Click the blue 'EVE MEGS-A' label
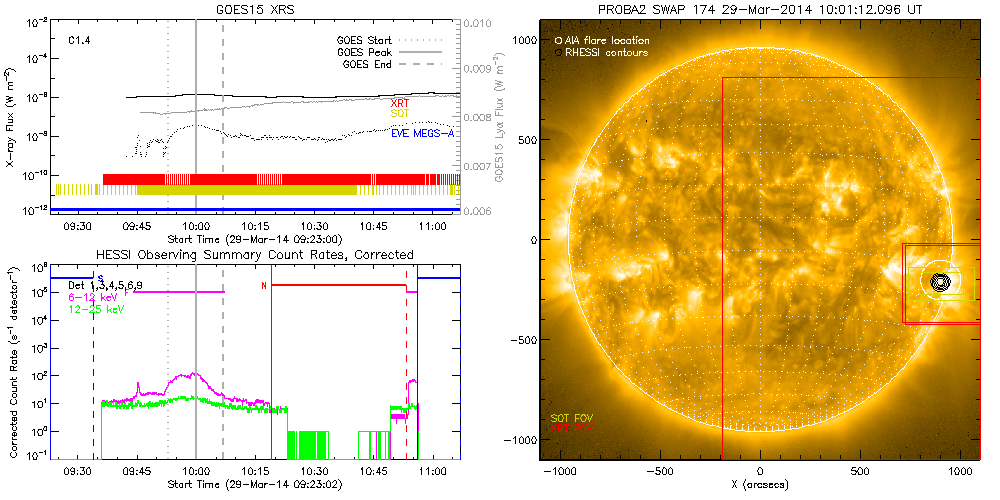1000x500 pixels. 422,132
